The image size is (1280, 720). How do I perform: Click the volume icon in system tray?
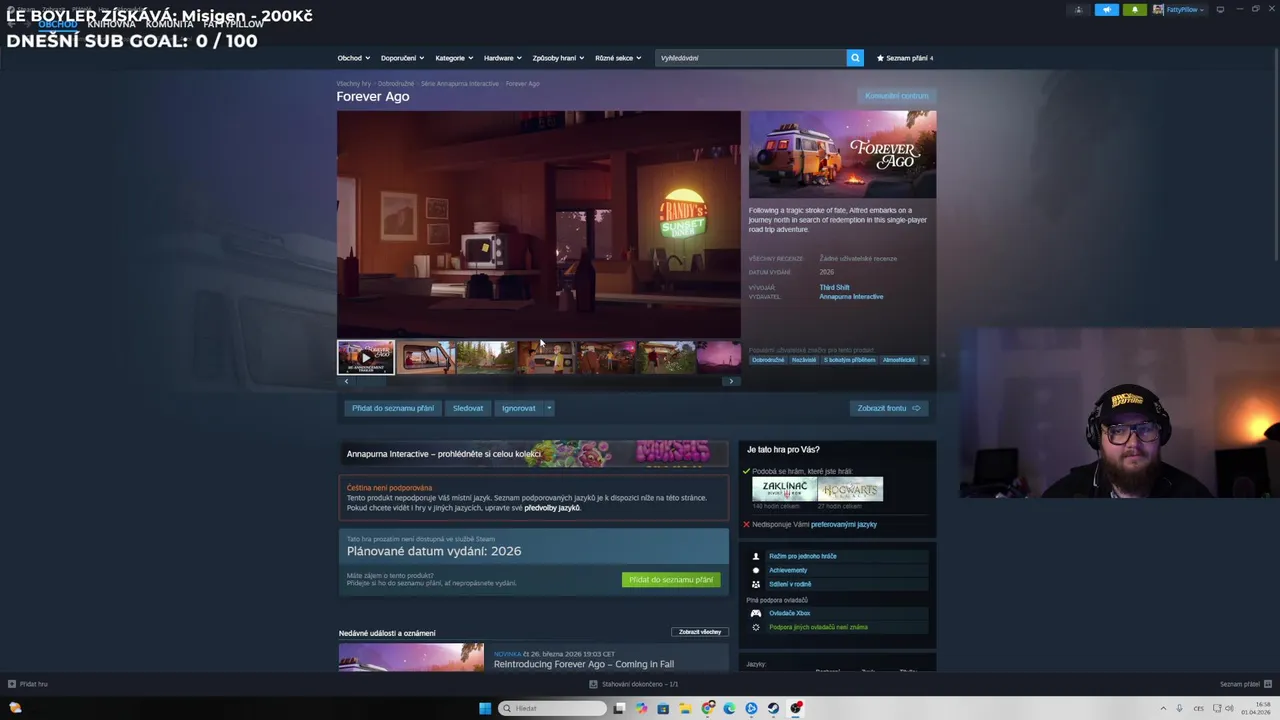coord(1228,708)
